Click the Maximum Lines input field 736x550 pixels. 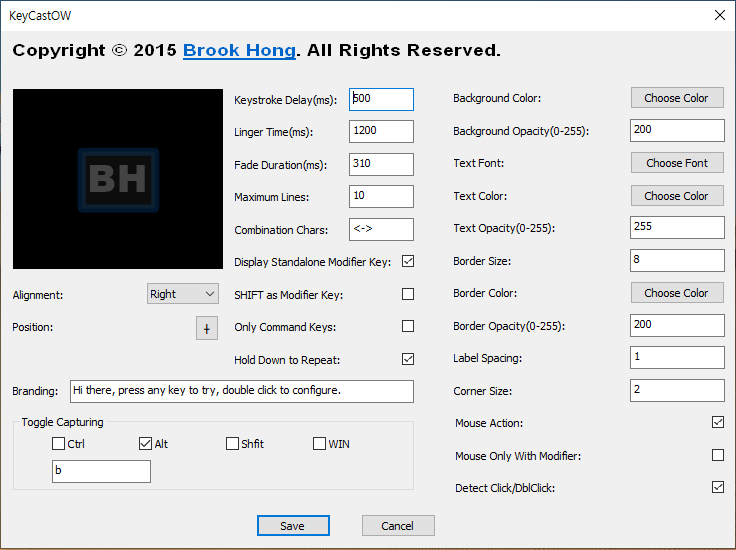coord(381,196)
